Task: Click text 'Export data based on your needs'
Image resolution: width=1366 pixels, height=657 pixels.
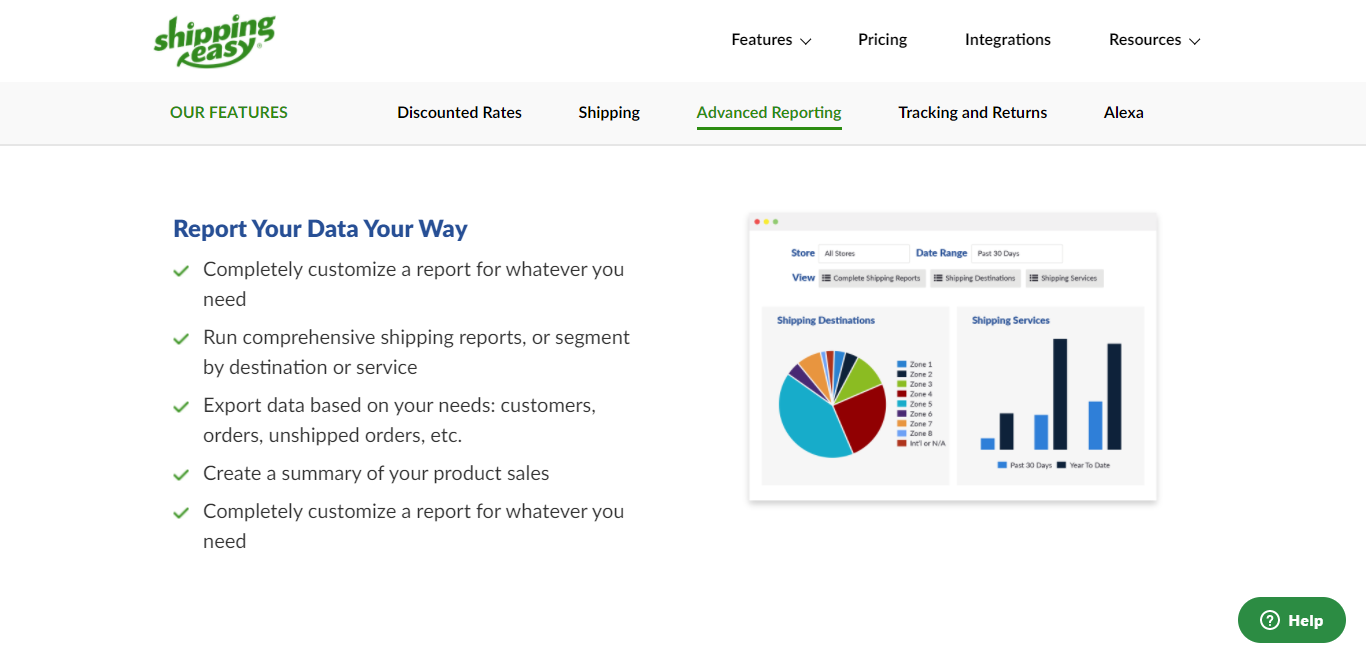Action: tap(346, 406)
